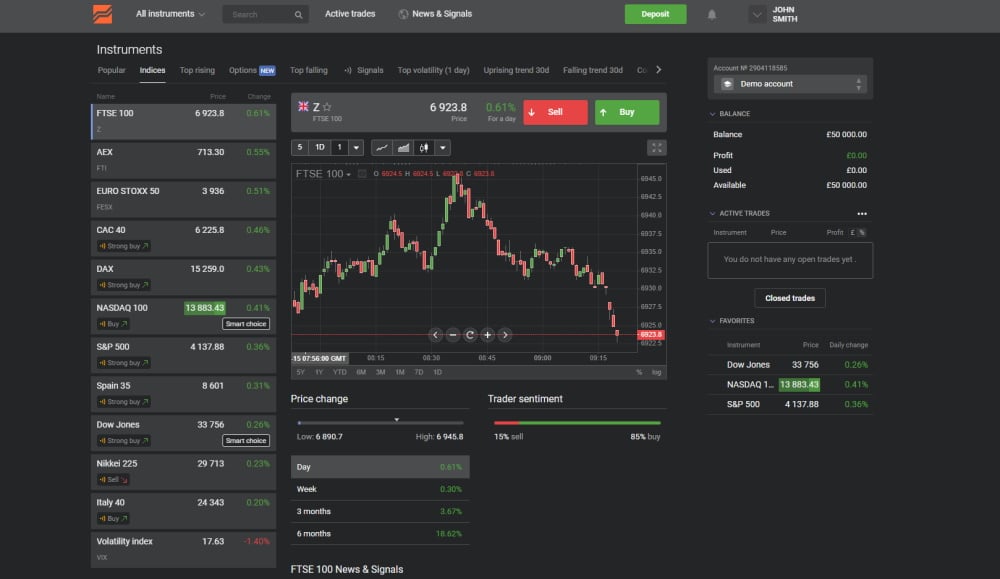Viewport: 1000px width, 579px height.
Task: Toggle profit display to percent
Action: (862, 233)
